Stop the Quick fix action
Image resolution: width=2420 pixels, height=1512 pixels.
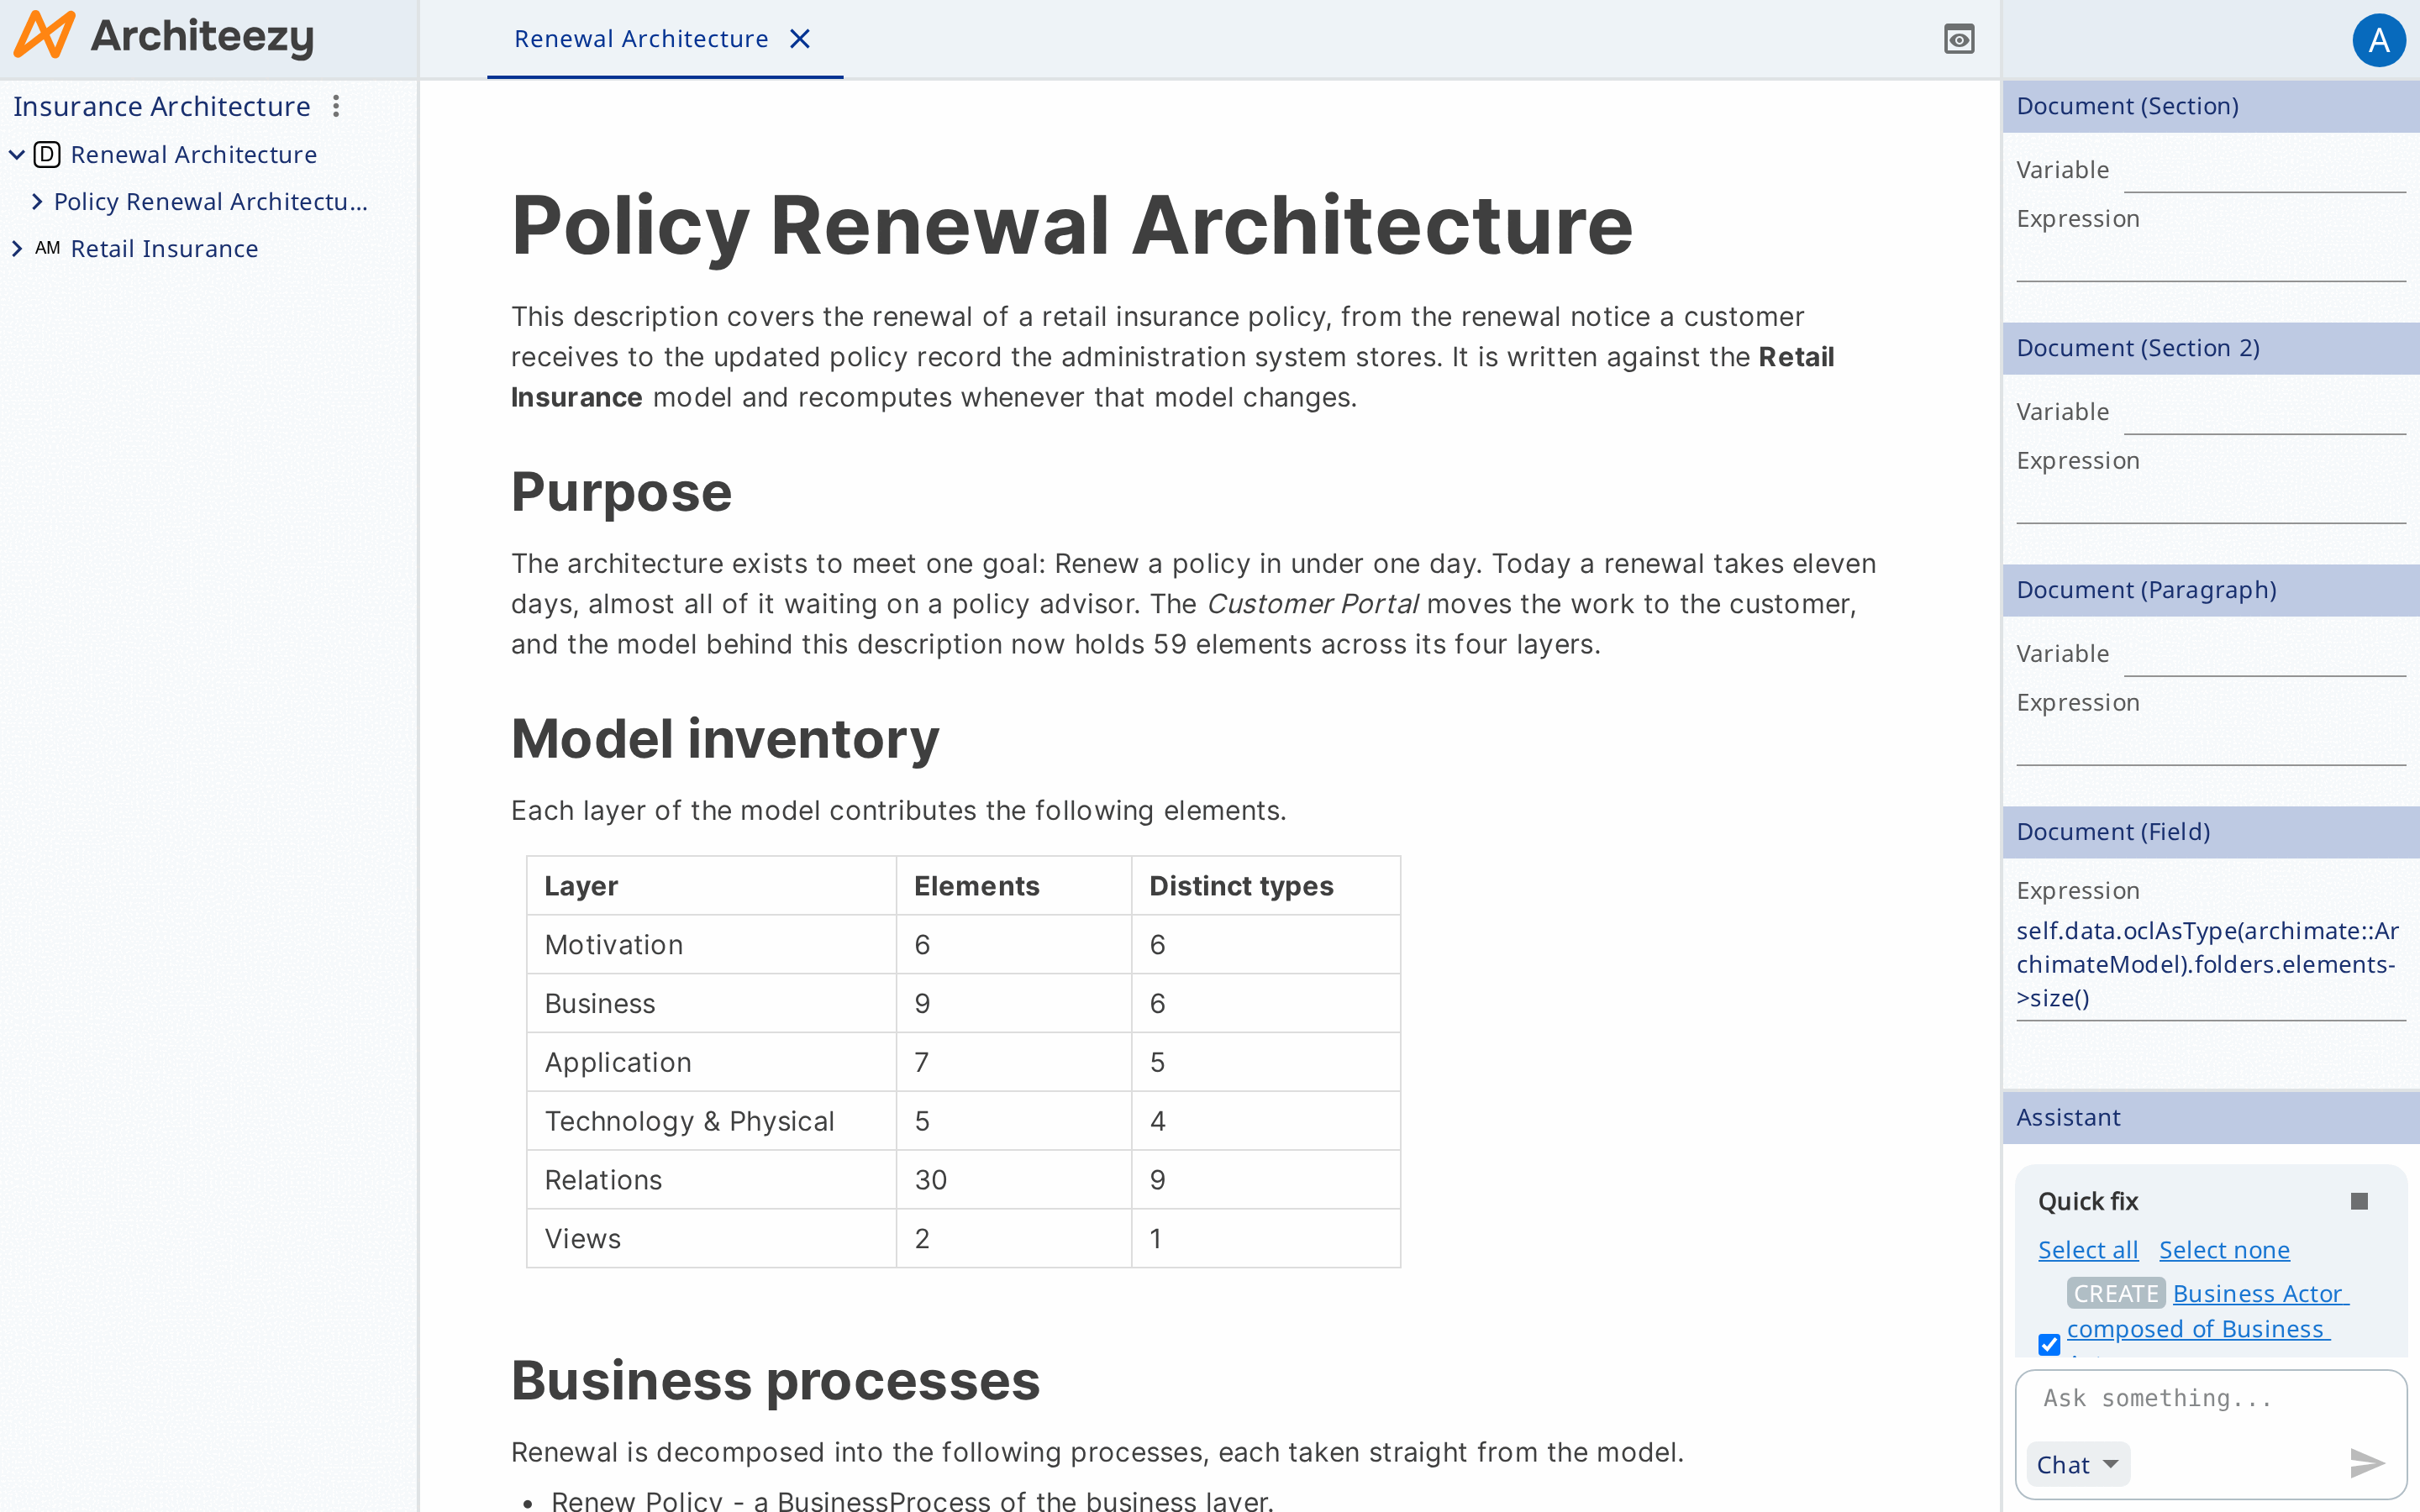(x=2359, y=1201)
